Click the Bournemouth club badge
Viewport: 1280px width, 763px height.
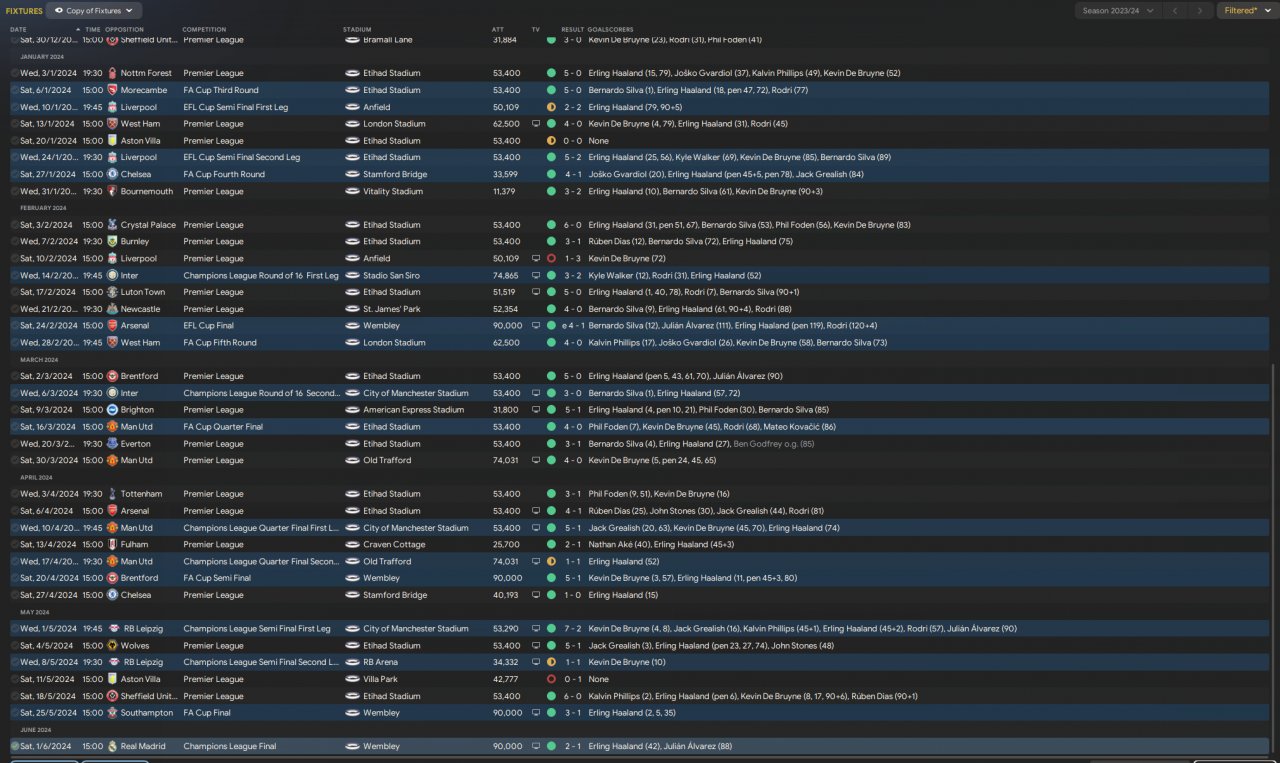point(112,191)
